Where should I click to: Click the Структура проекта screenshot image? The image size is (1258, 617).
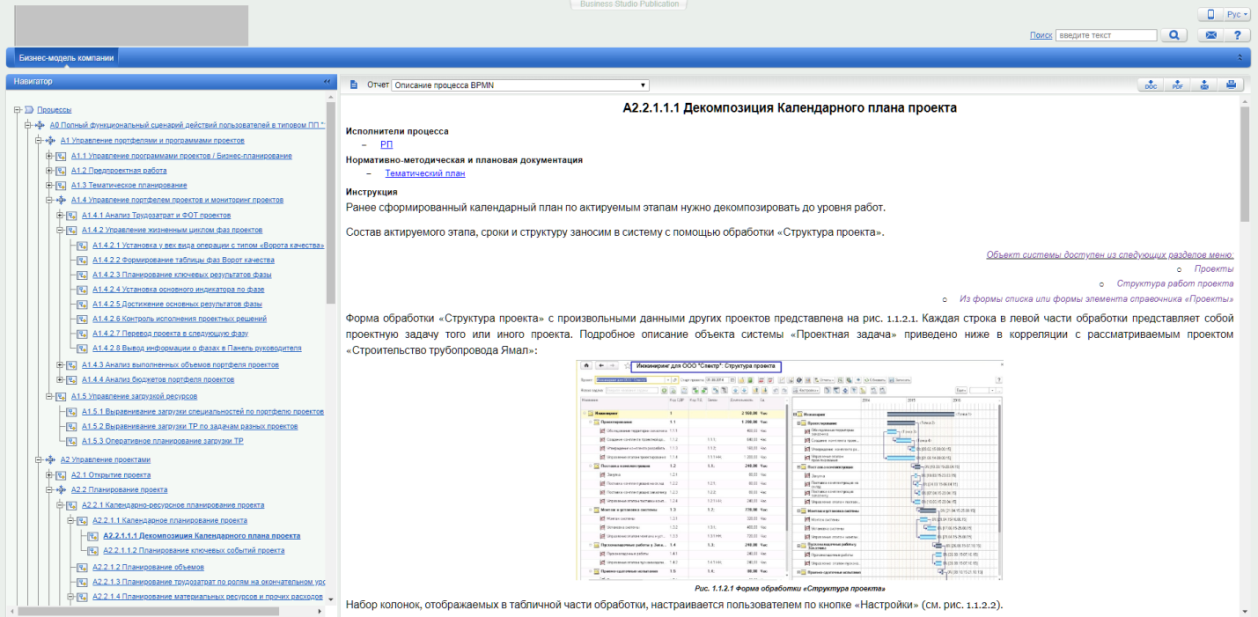point(789,469)
